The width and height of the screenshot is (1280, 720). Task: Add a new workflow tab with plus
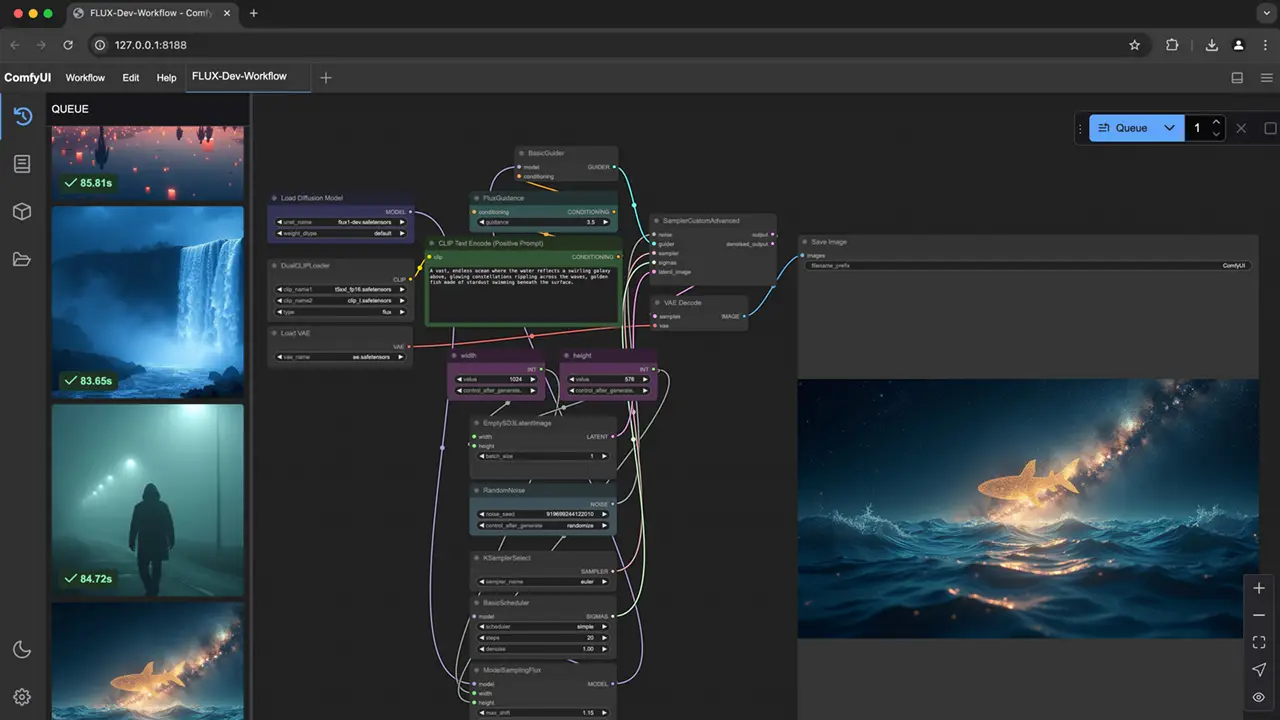(325, 77)
